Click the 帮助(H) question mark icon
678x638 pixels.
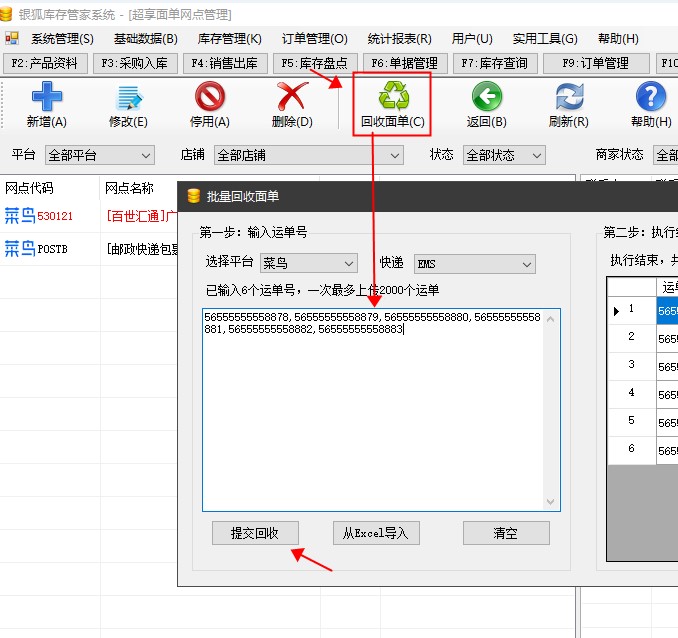tap(650, 98)
